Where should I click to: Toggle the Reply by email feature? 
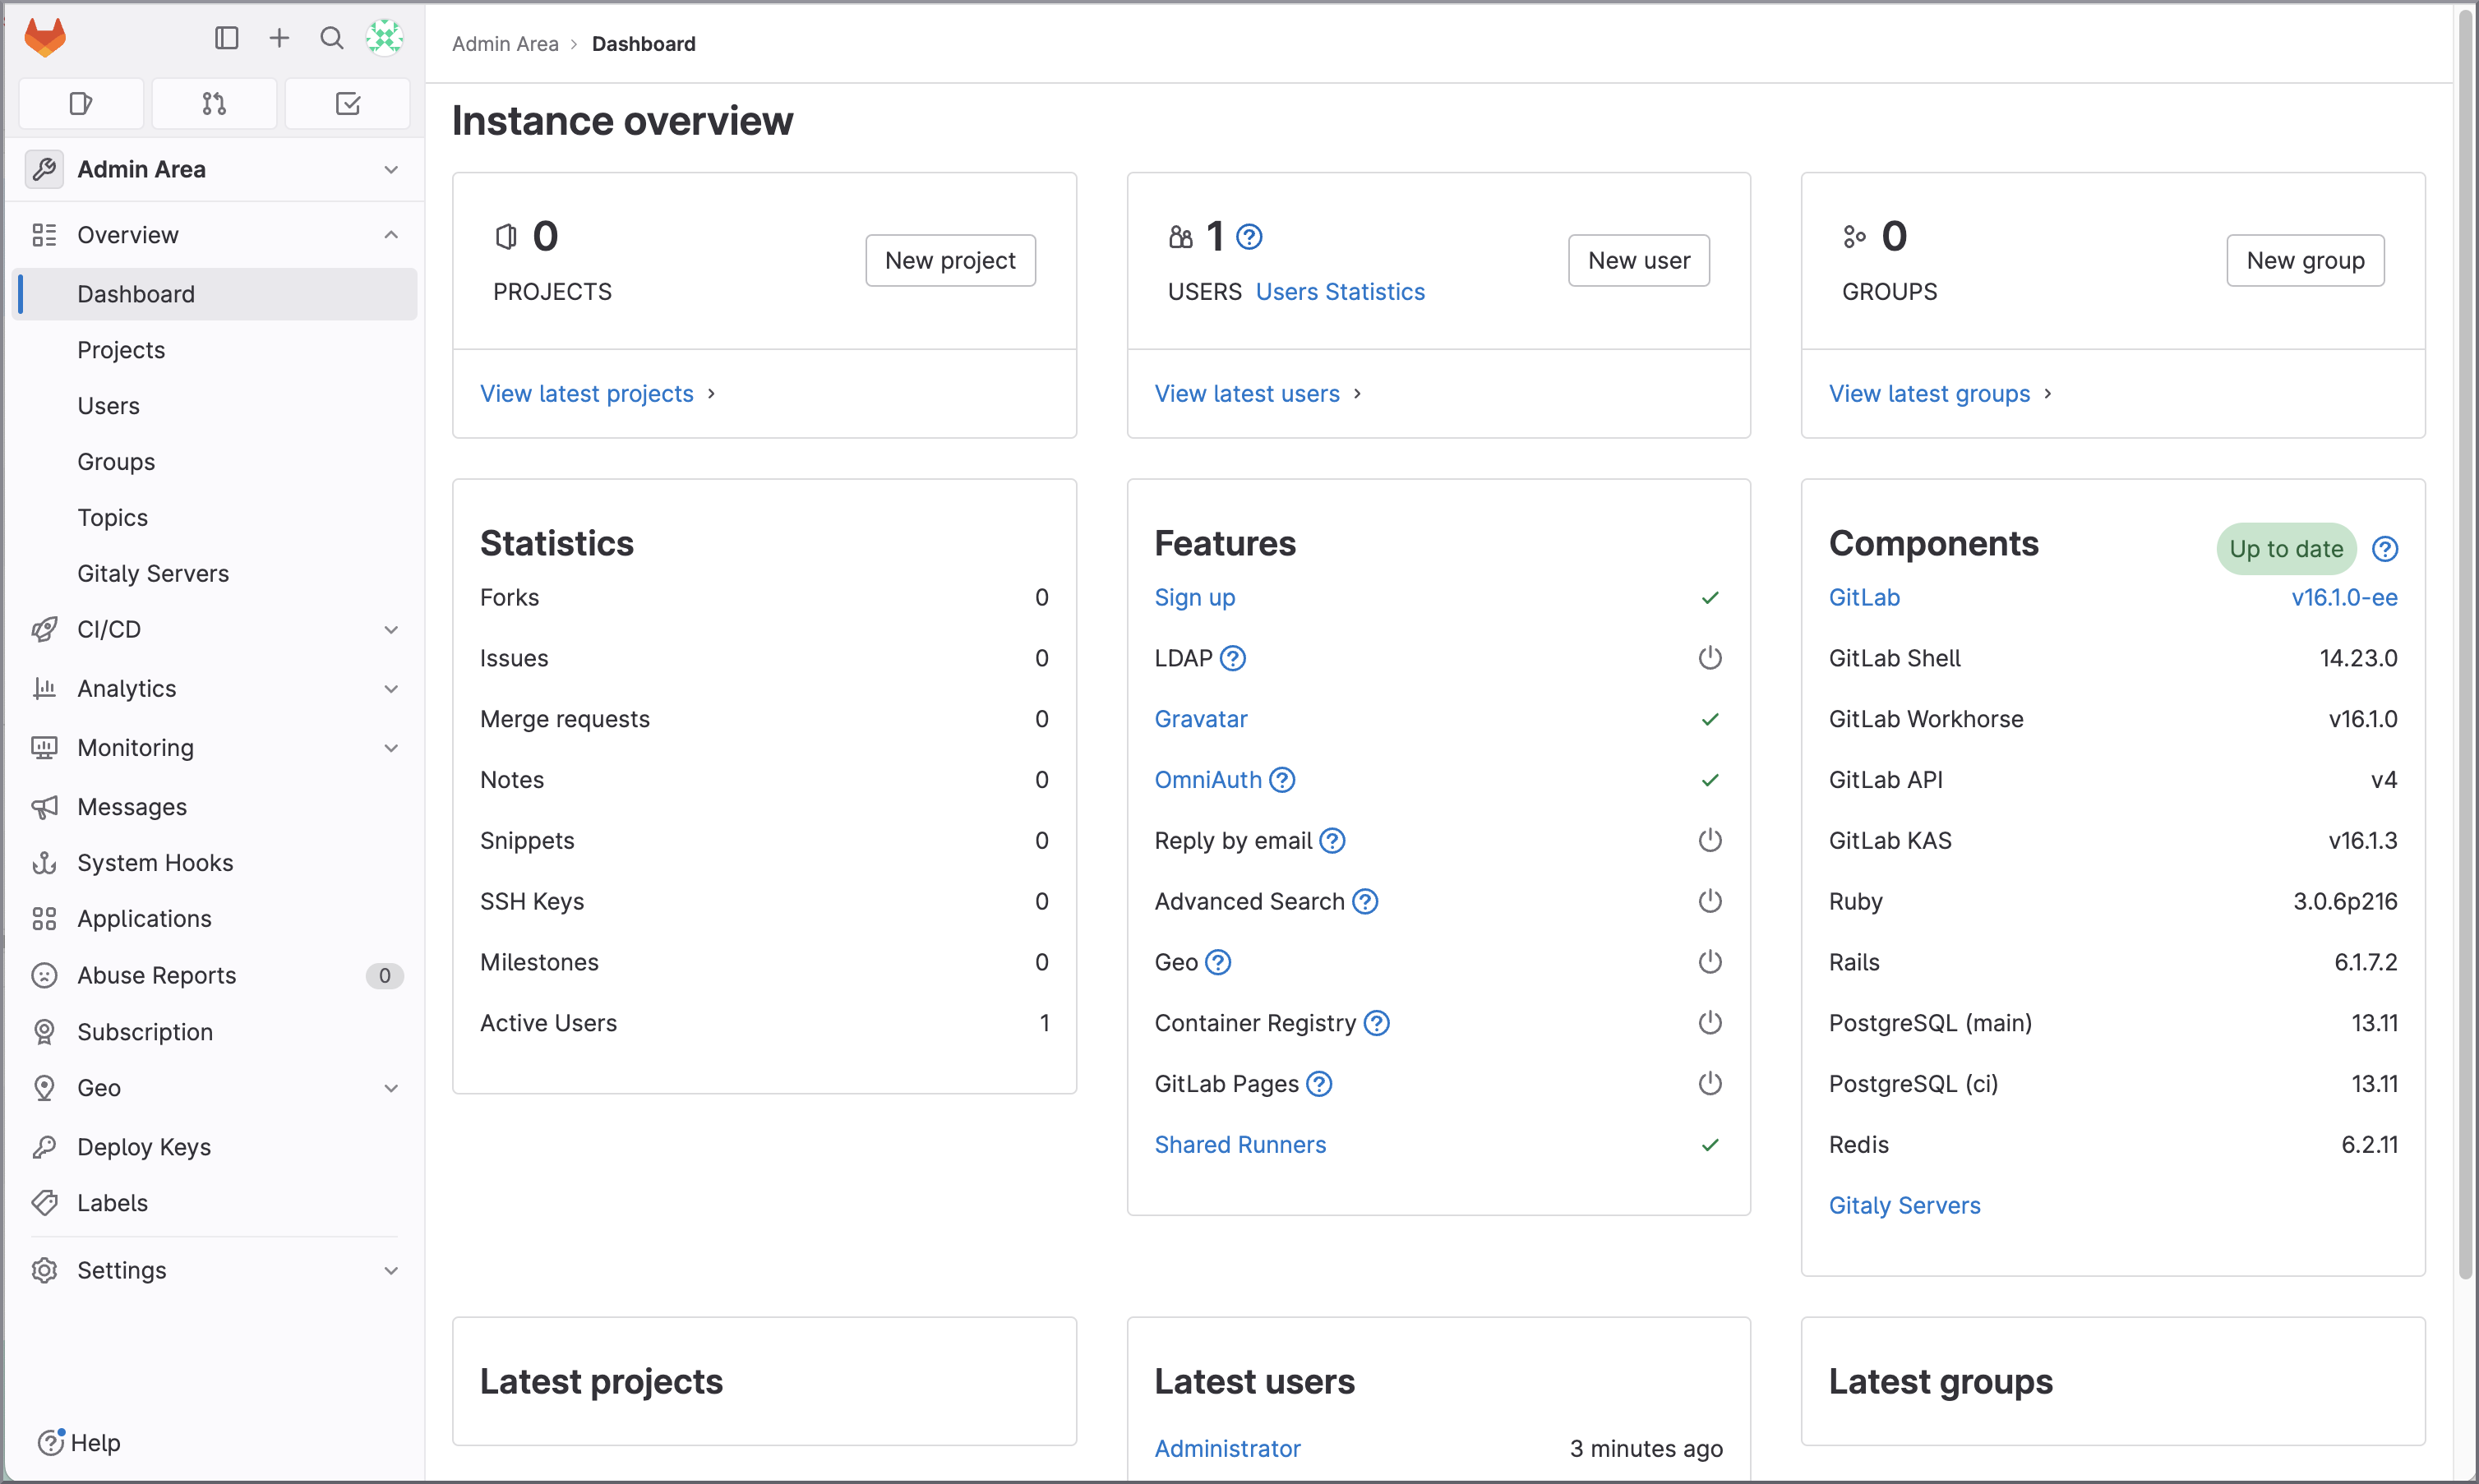point(1707,841)
